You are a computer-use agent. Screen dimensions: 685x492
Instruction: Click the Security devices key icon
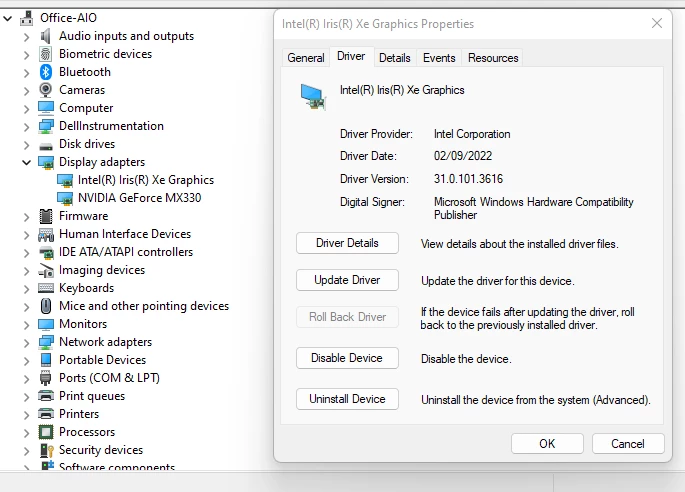click(45, 450)
